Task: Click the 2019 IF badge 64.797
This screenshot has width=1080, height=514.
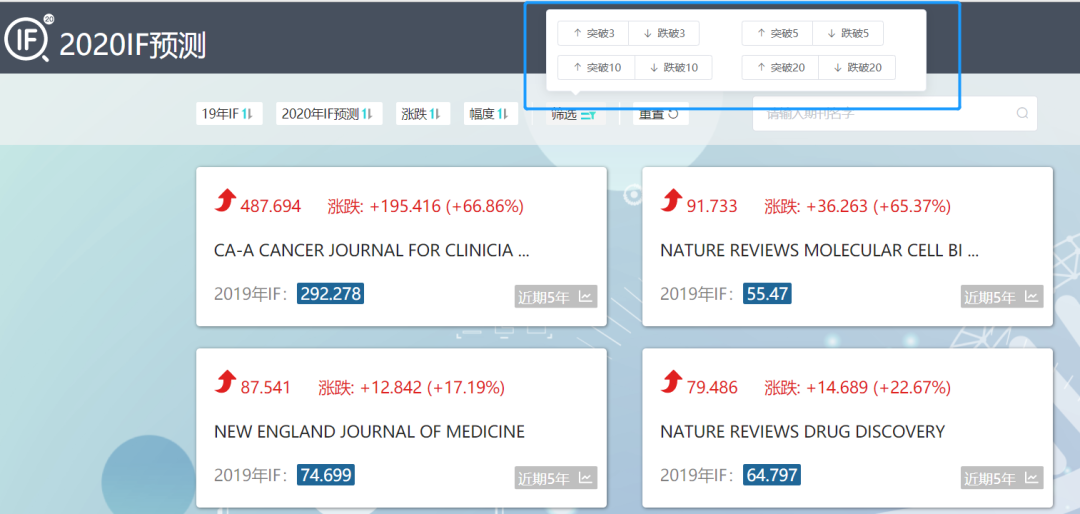Action: coord(772,475)
